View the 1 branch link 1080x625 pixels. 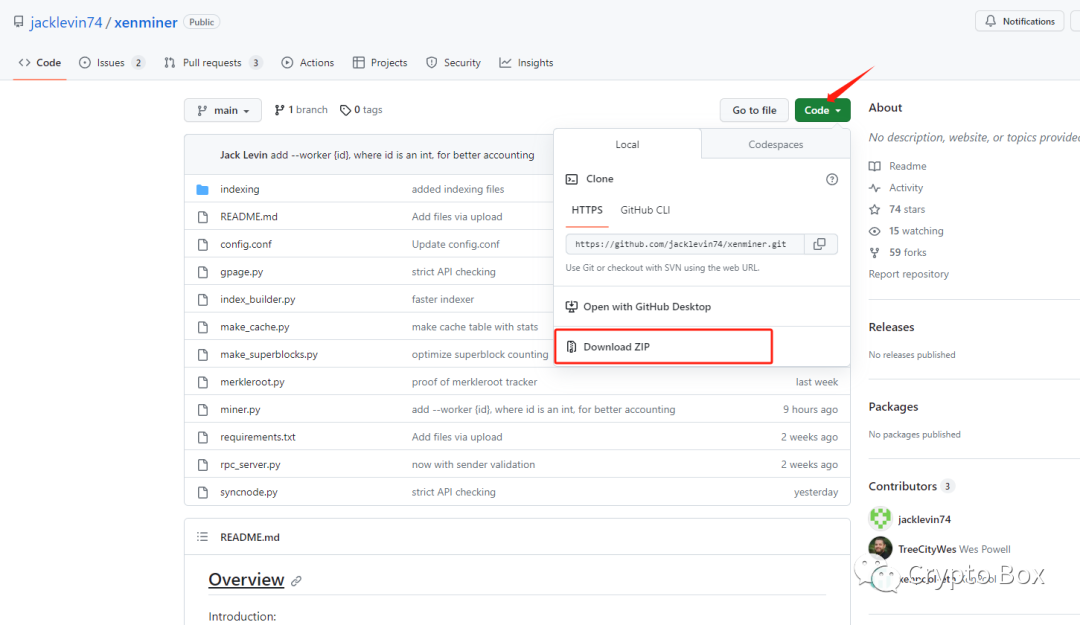(x=301, y=110)
